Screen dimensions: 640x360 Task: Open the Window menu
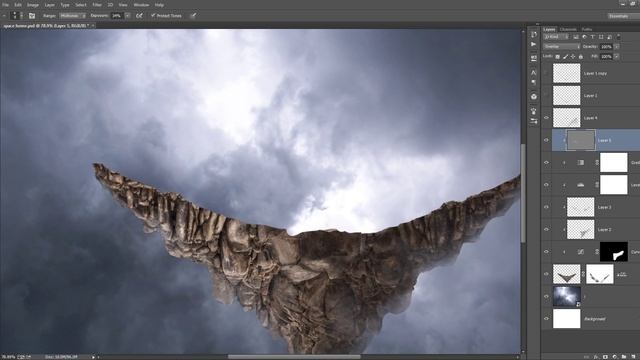click(x=141, y=5)
